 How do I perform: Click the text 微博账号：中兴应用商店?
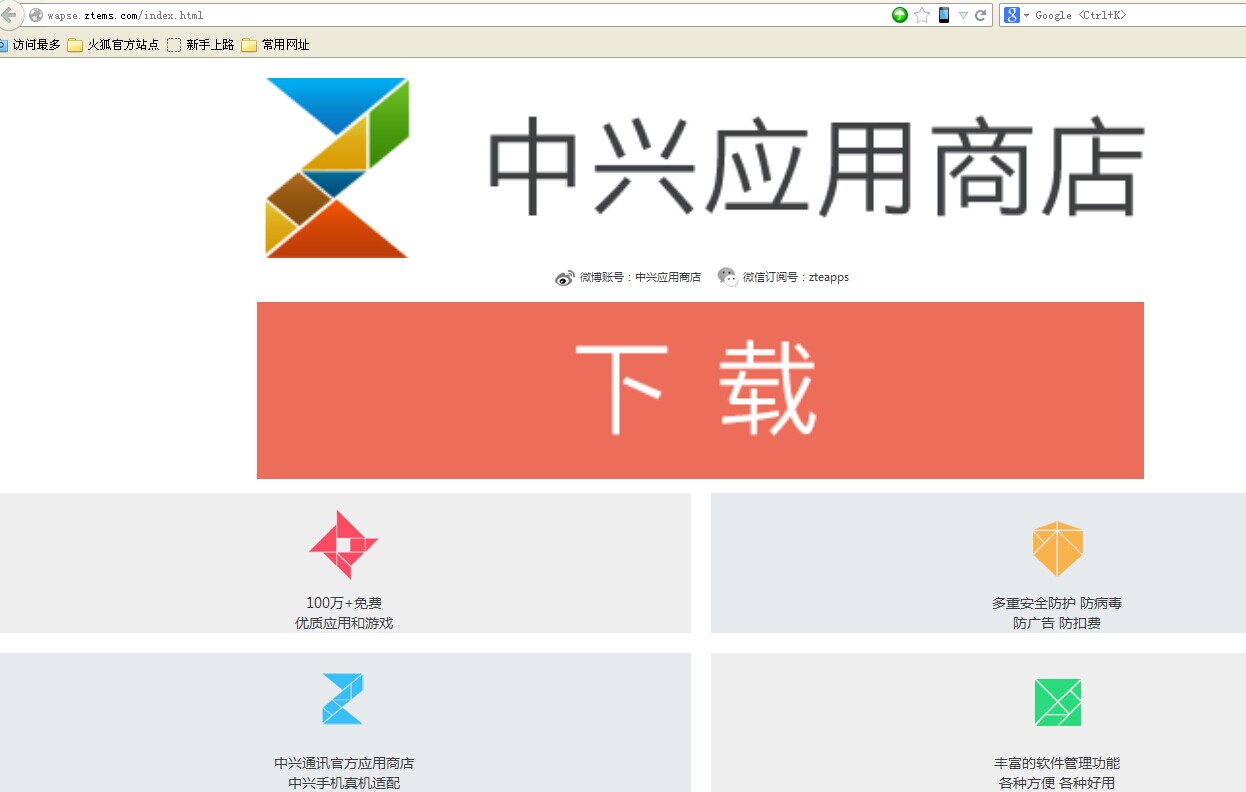(640, 277)
